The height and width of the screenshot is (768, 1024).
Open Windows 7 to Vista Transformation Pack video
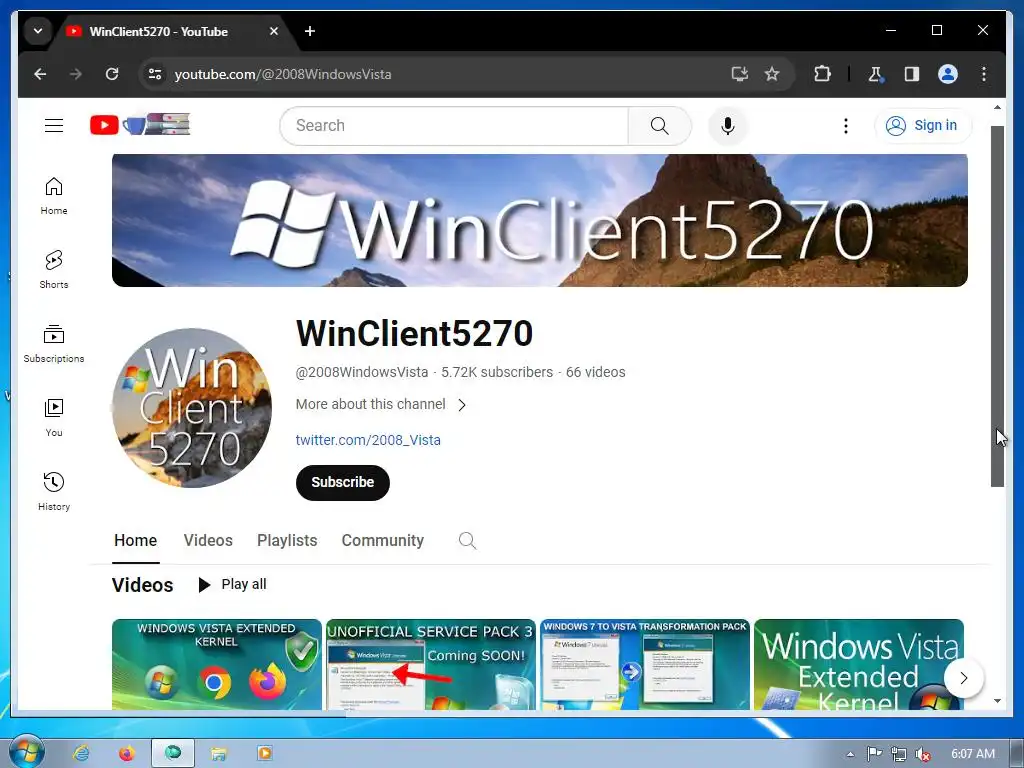click(645, 664)
